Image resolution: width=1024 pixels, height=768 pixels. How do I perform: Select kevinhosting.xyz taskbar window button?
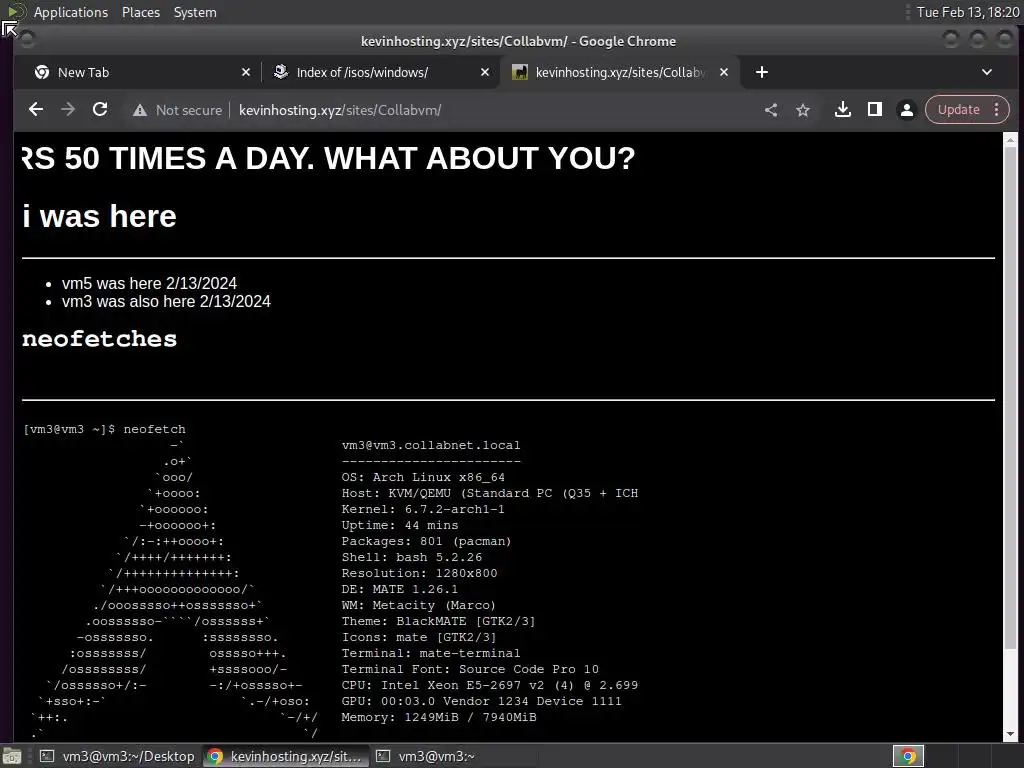point(285,756)
